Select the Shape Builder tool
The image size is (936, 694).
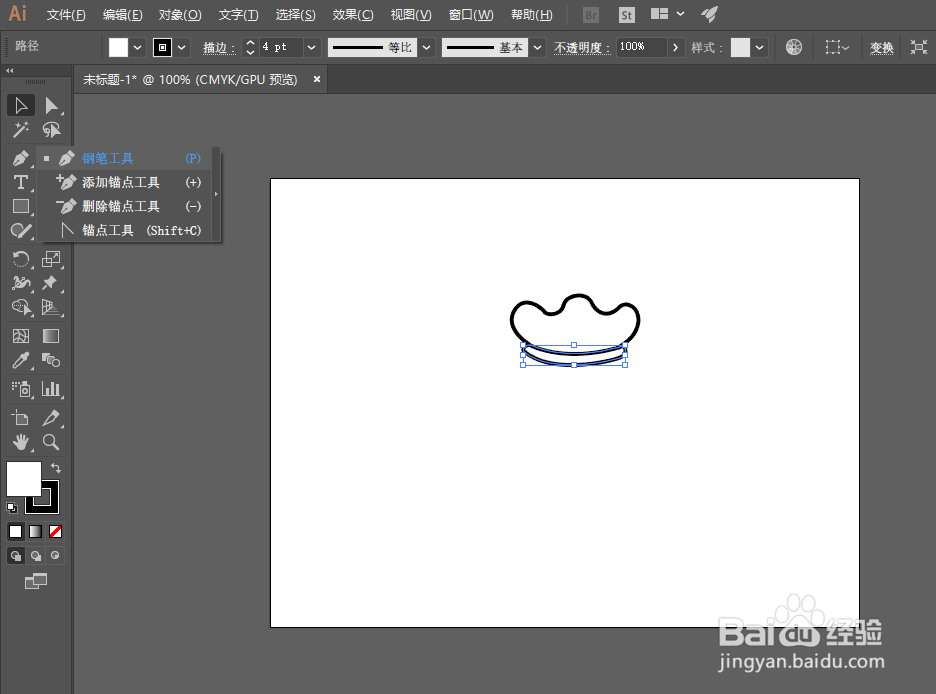pos(21,307)
